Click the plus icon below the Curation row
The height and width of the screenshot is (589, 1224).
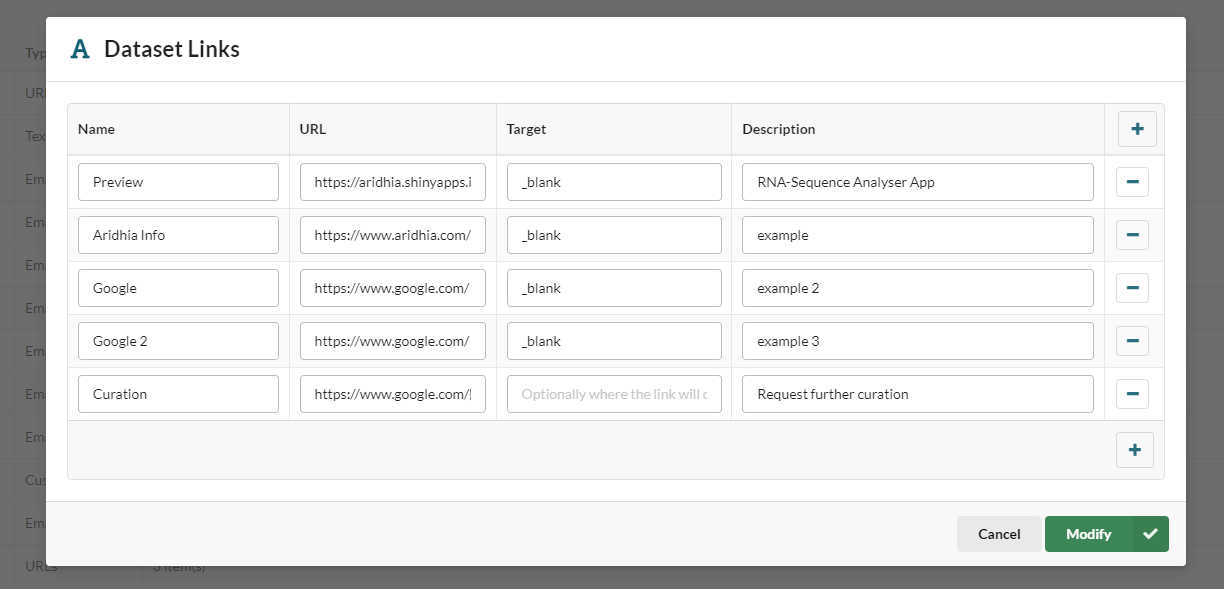pos(1134,450)
